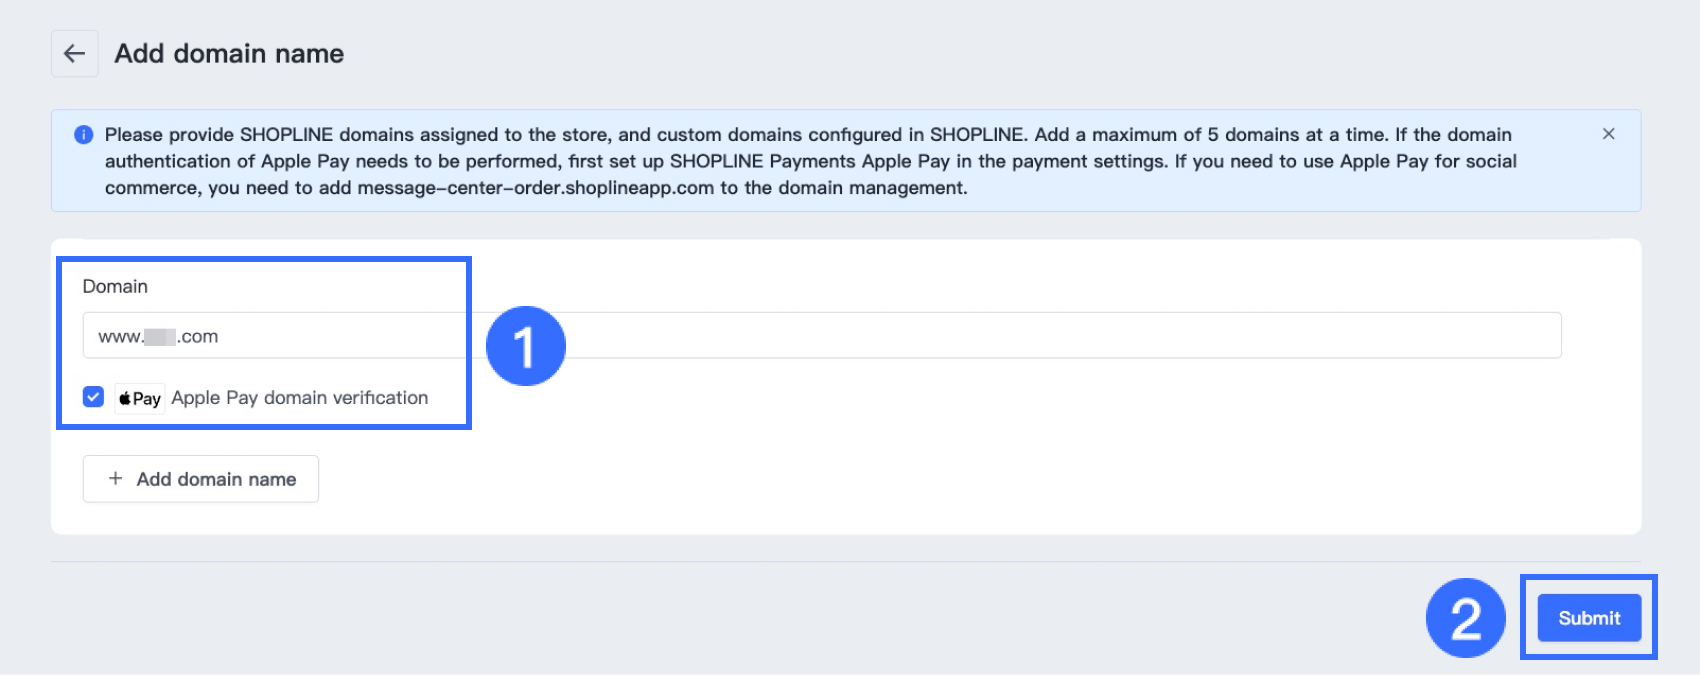Click the blurred domain name portion
Screen dimensions: 1700x675
(160, 337)
